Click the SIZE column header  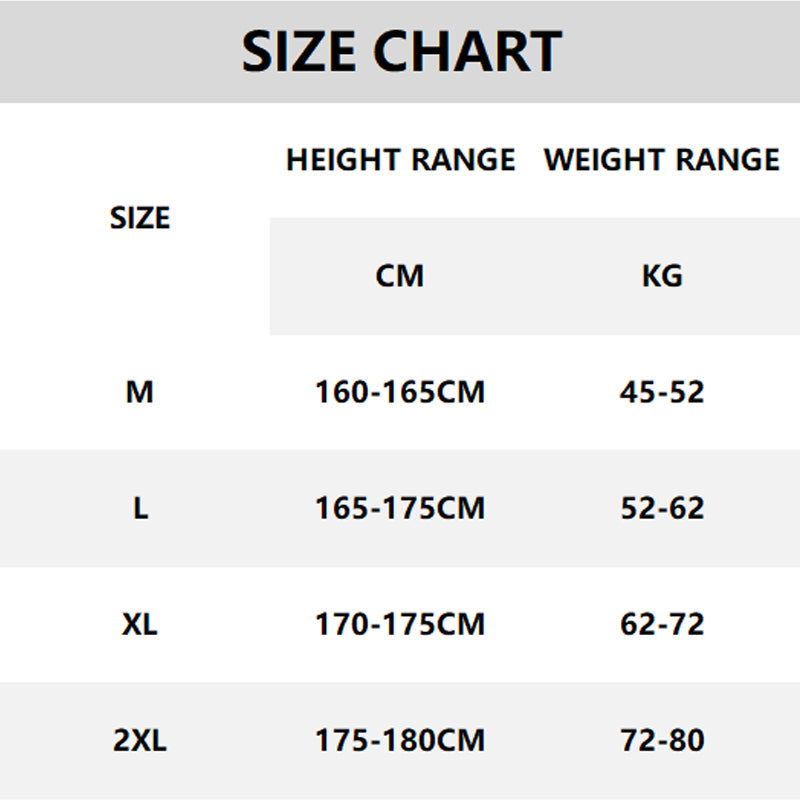tap(140, 218)
